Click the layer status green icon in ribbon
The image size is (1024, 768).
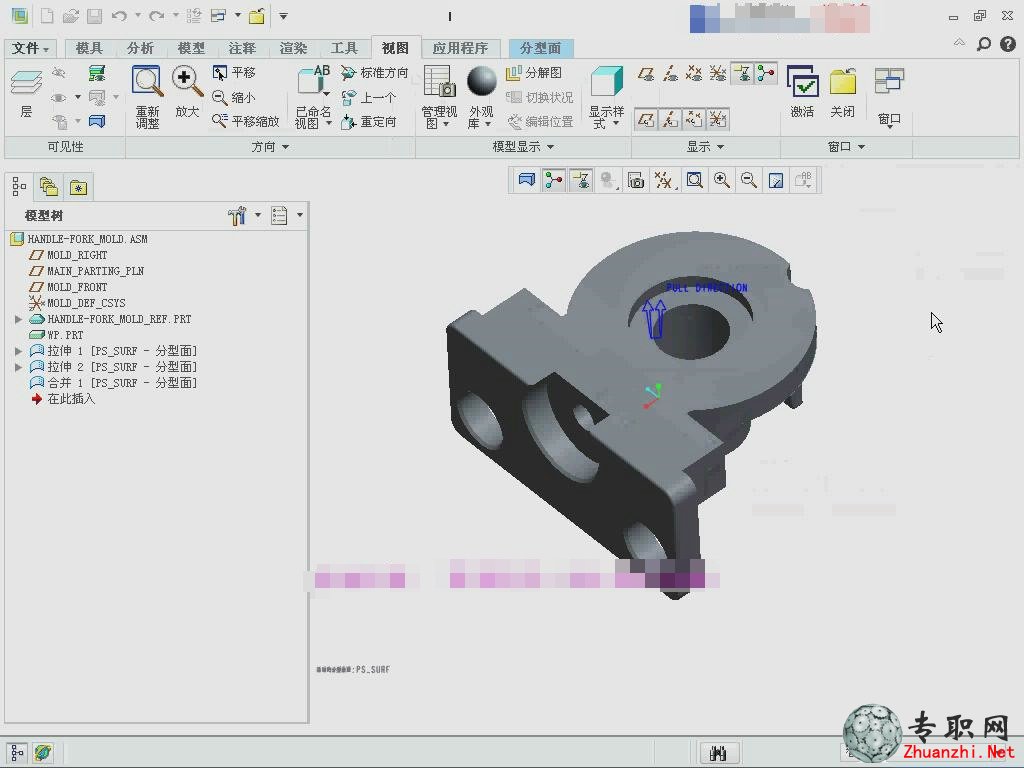97,72
